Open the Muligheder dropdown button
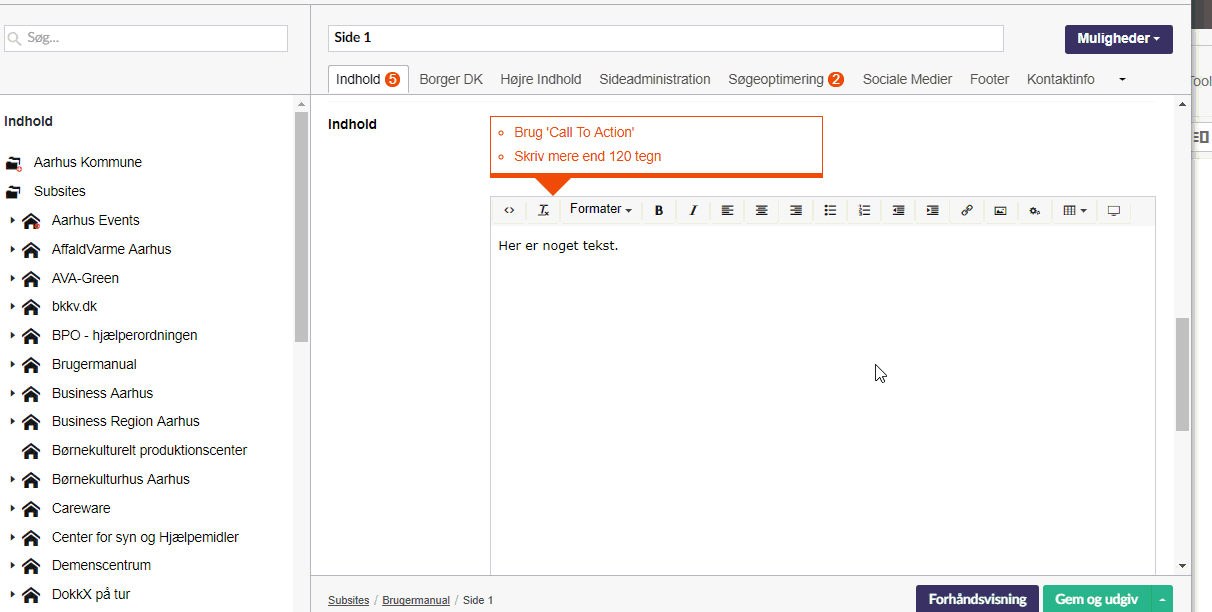The height and width of the screenshot is (612, 1212). 1118,39
